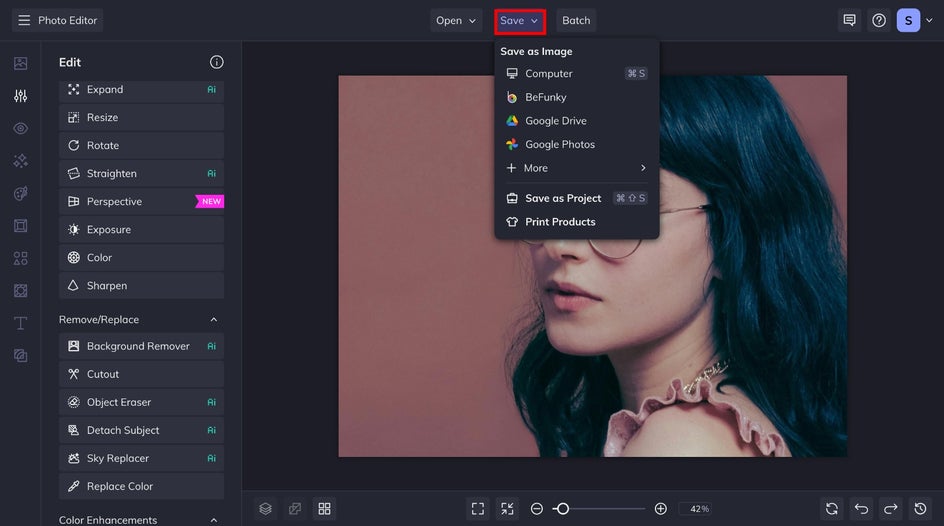The width and height of the screenshot is (944, 526).
Task: Open the Touch Up eye sidebar icon
Action: pos(20,128)
